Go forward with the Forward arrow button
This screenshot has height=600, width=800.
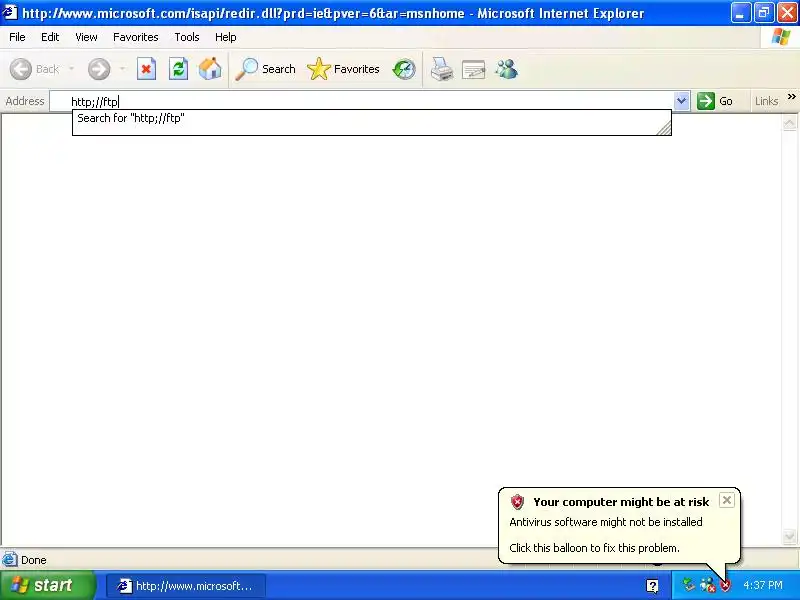coord(99,69)
